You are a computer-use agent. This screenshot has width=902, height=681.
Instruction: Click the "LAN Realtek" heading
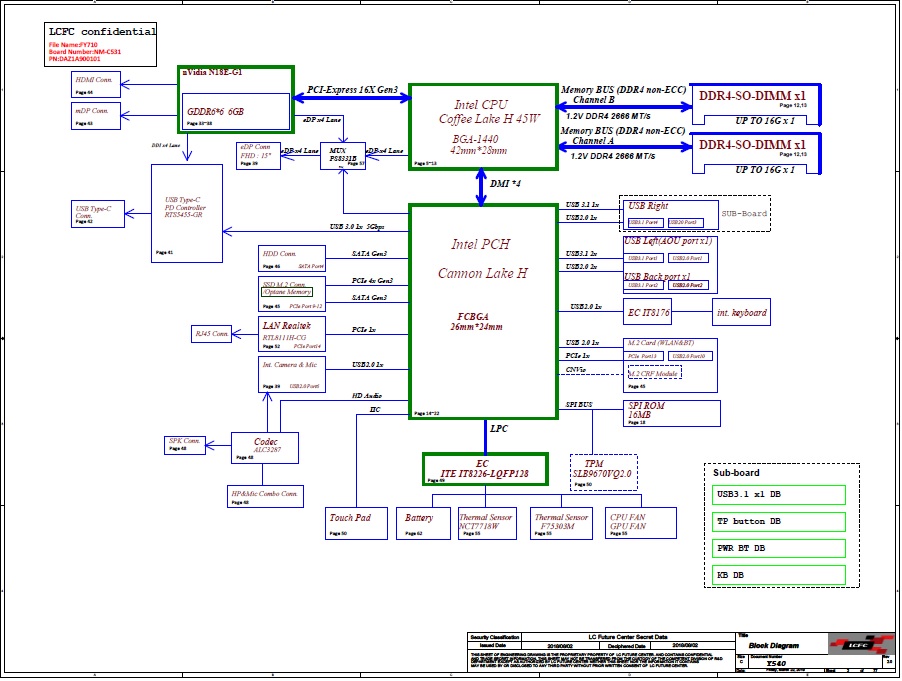pyautogui.click(x=286, y=326)
